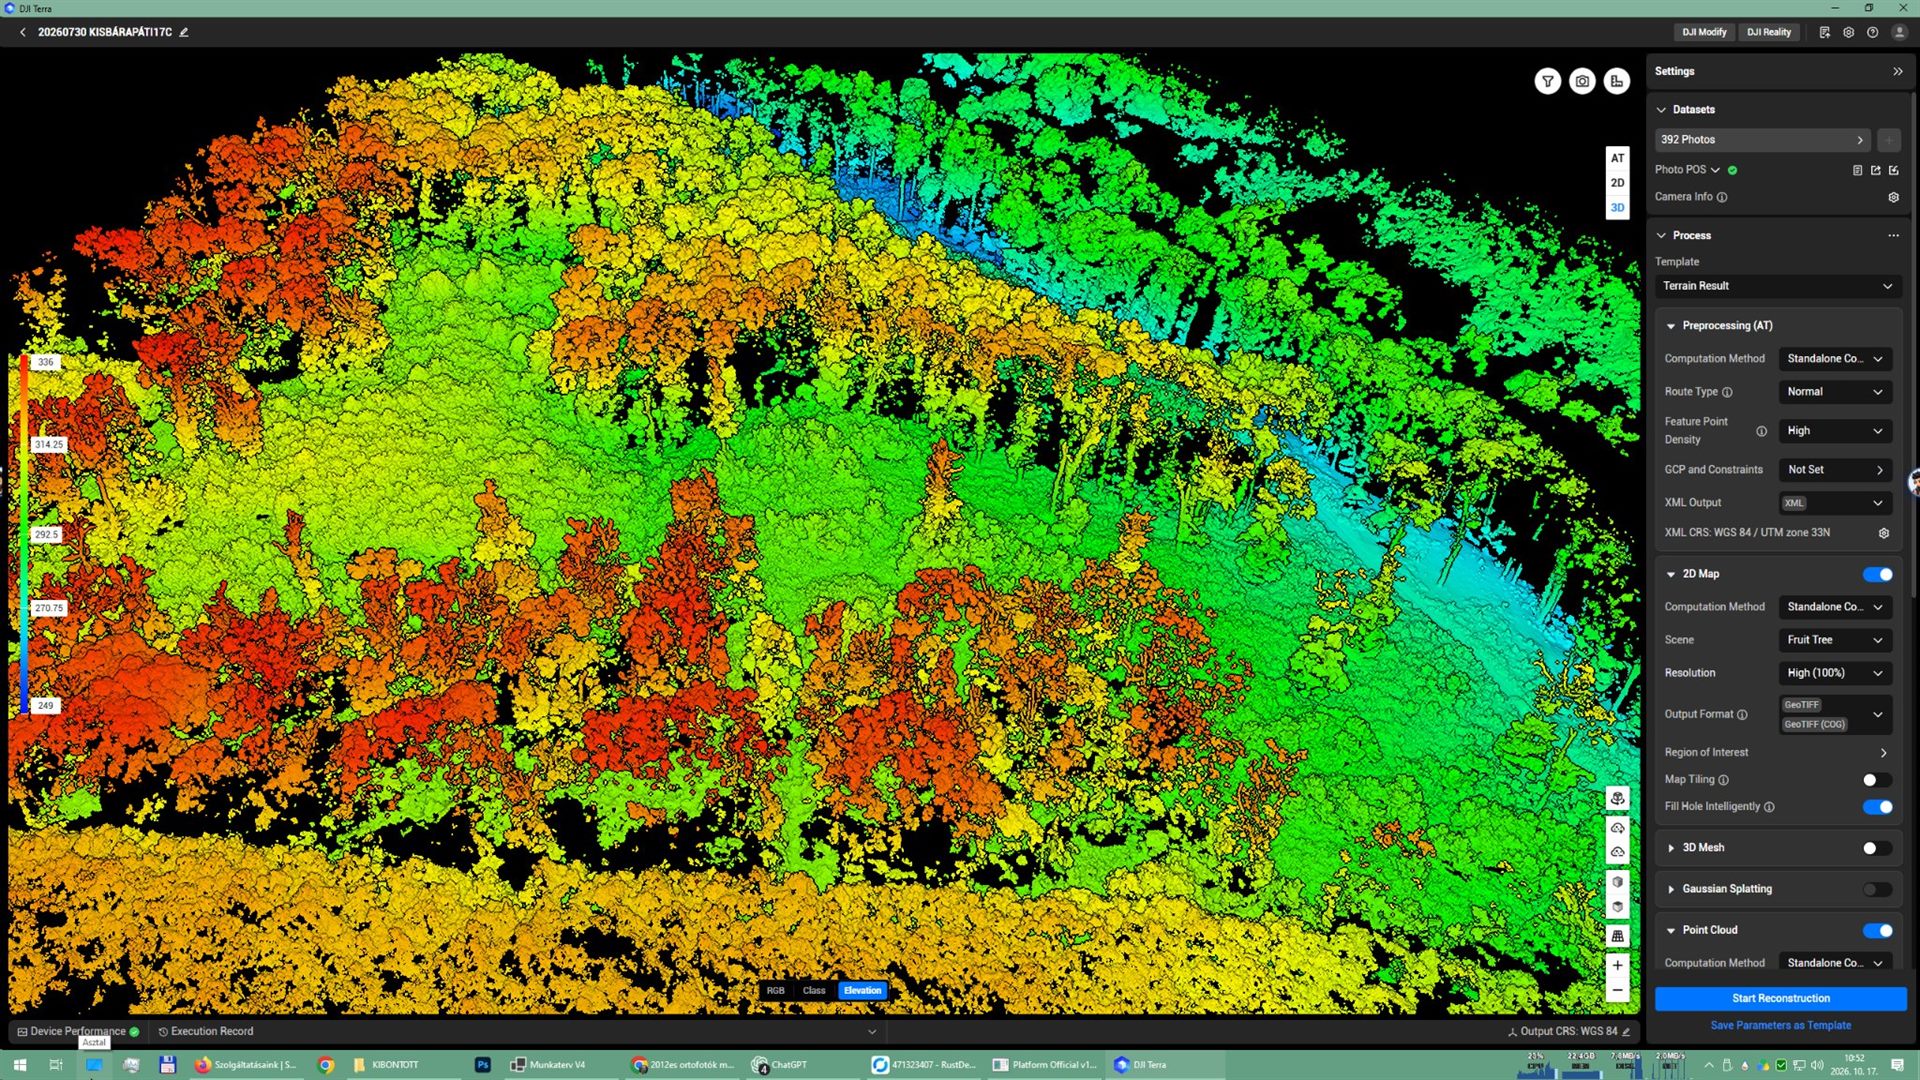Open DJI Modify button
Screen dimensions: 1920x1080
point(1704,32)
